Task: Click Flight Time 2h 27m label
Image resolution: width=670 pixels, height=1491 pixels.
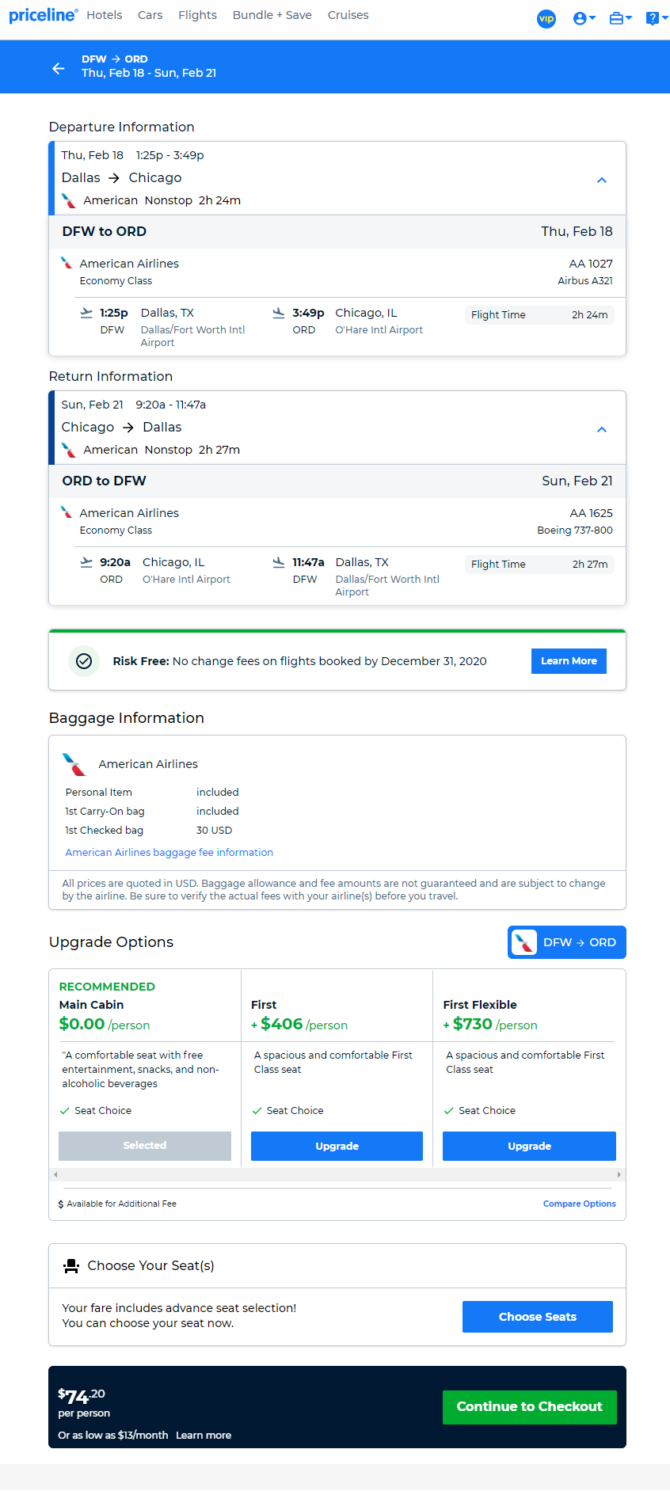Action: [x=540, y=564]
